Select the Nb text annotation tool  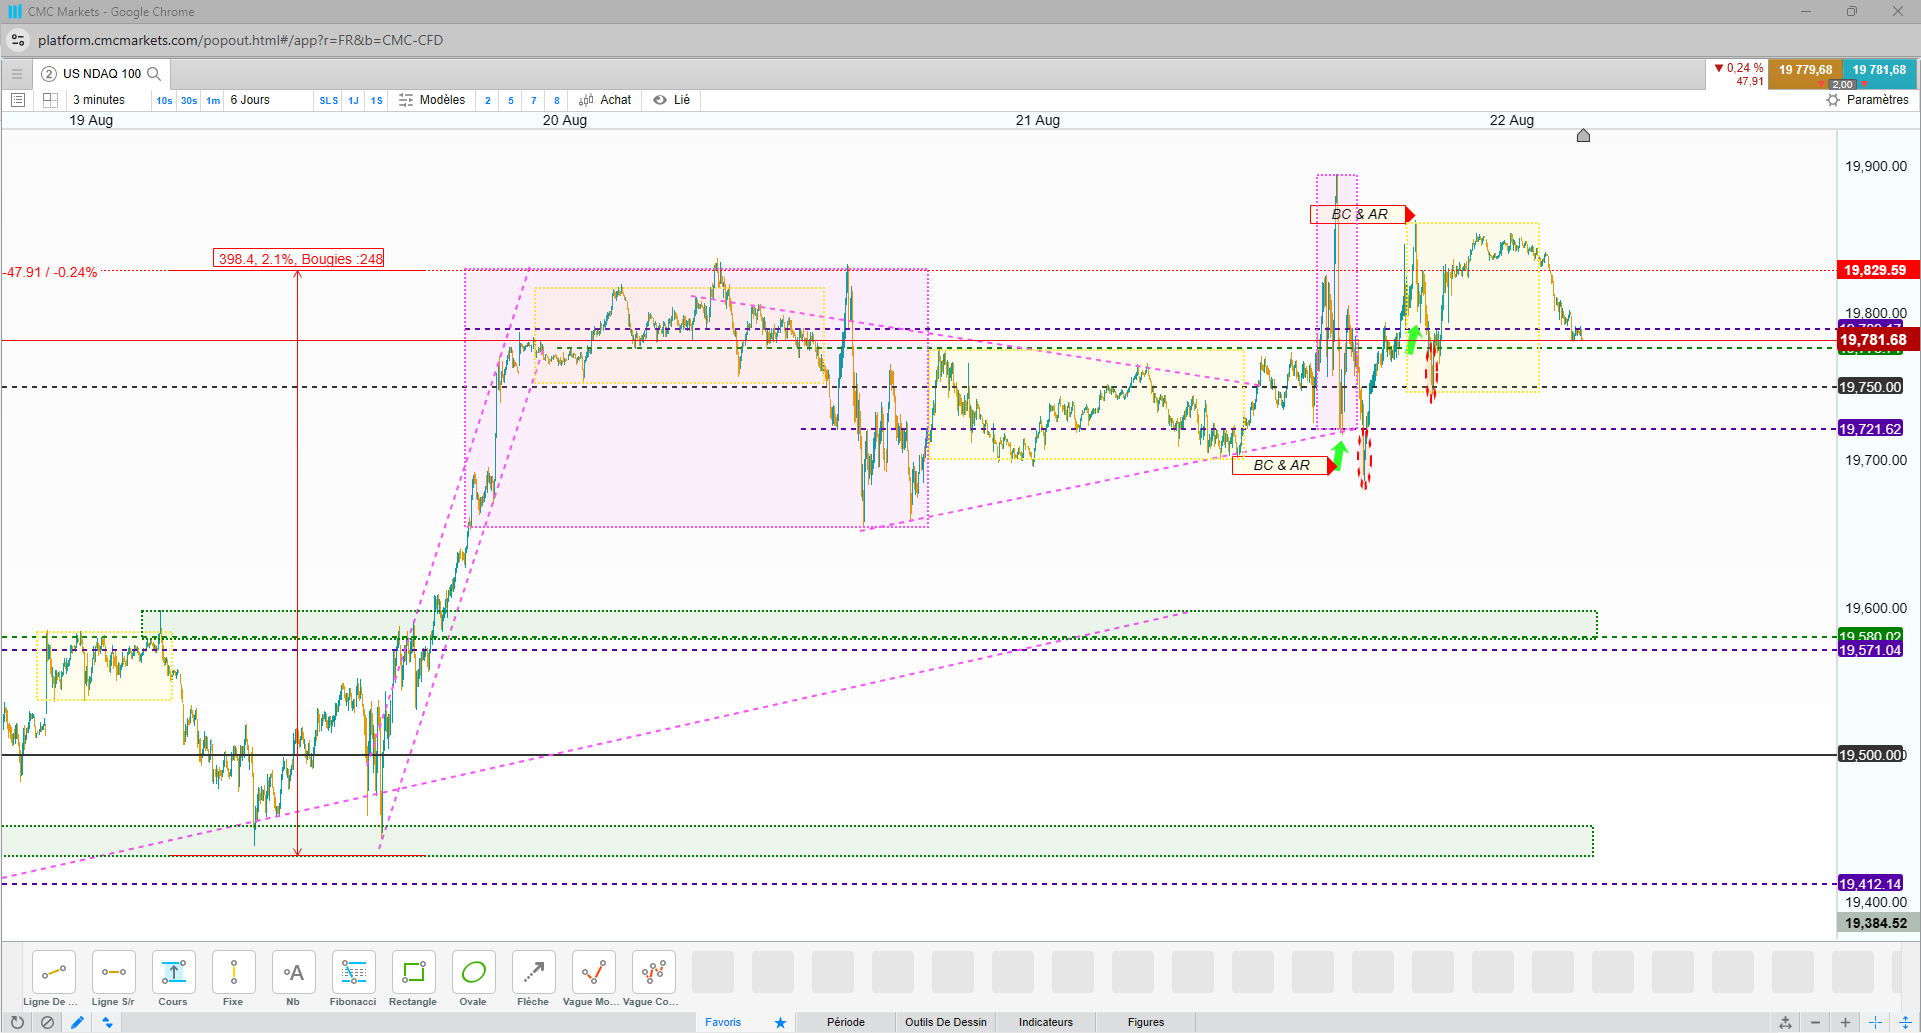click(x=294, y=972)
